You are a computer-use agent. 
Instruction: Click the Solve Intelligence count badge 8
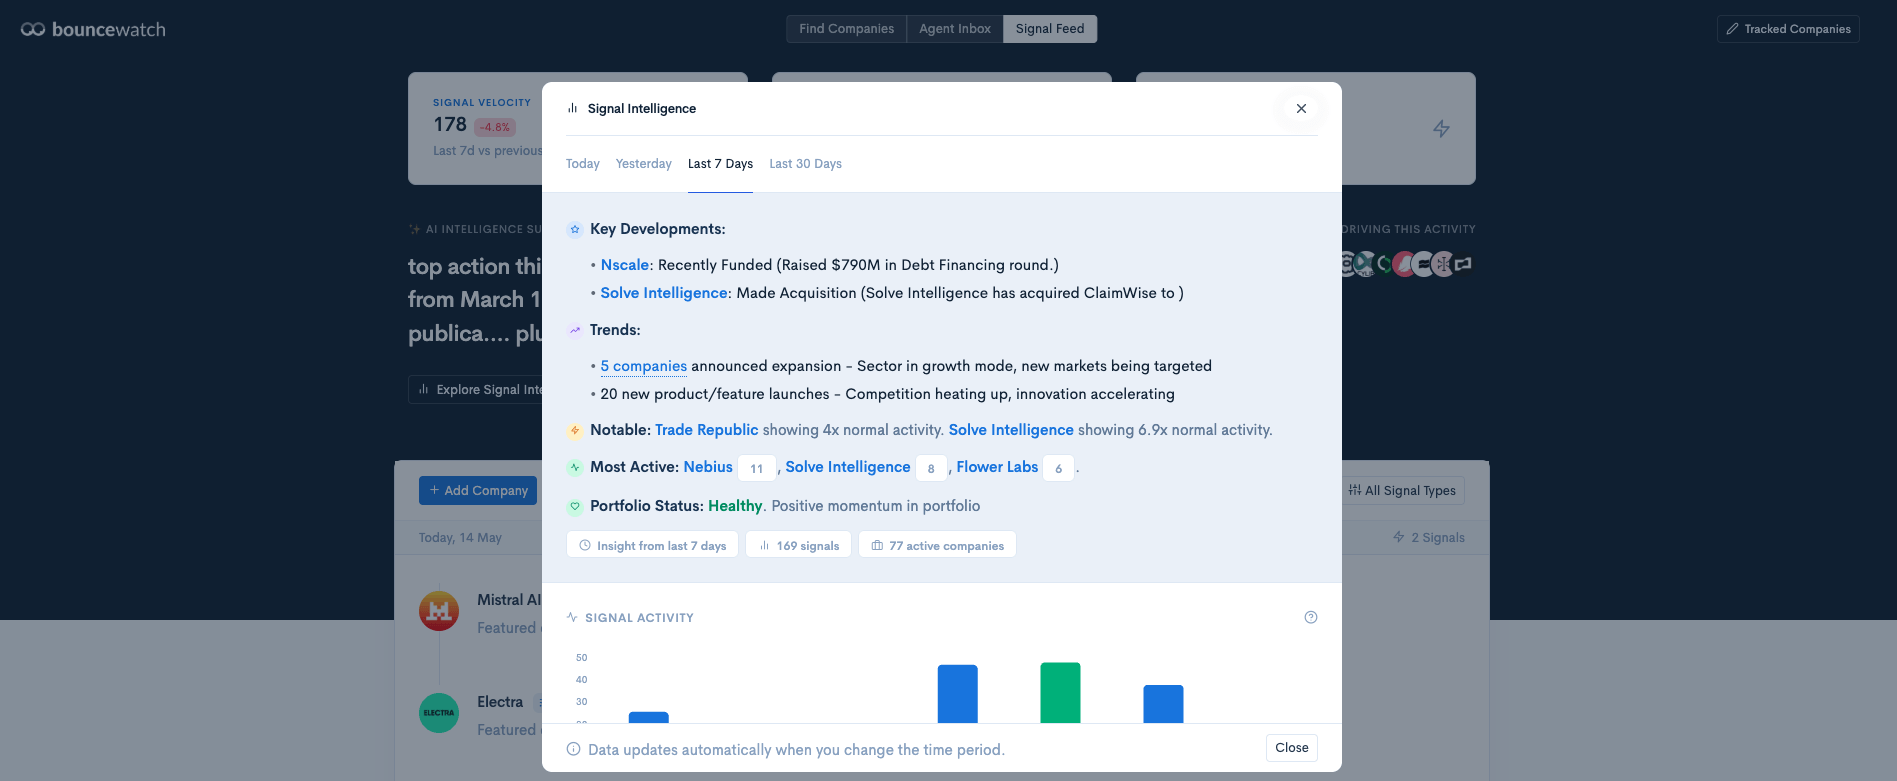coord(931,468)
